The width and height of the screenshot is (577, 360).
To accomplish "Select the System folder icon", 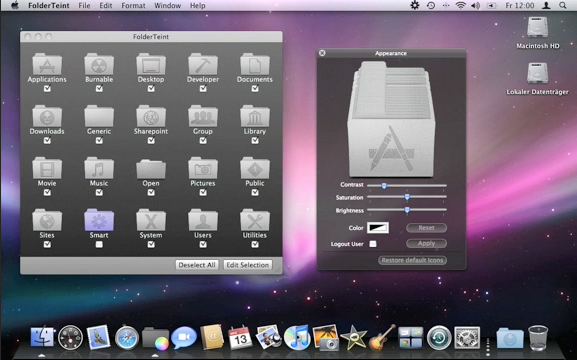I will [151, 220].
